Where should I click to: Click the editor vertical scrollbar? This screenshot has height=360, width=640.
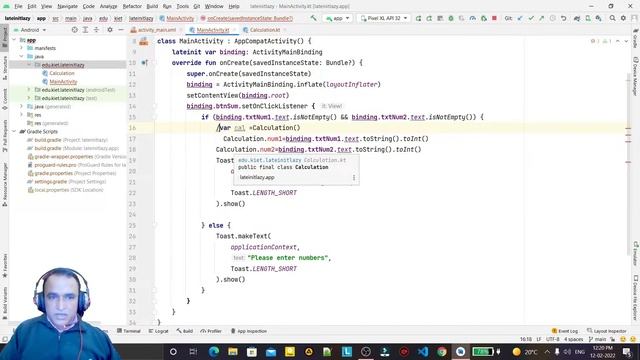pyautogui.click(x=628, y=163)
